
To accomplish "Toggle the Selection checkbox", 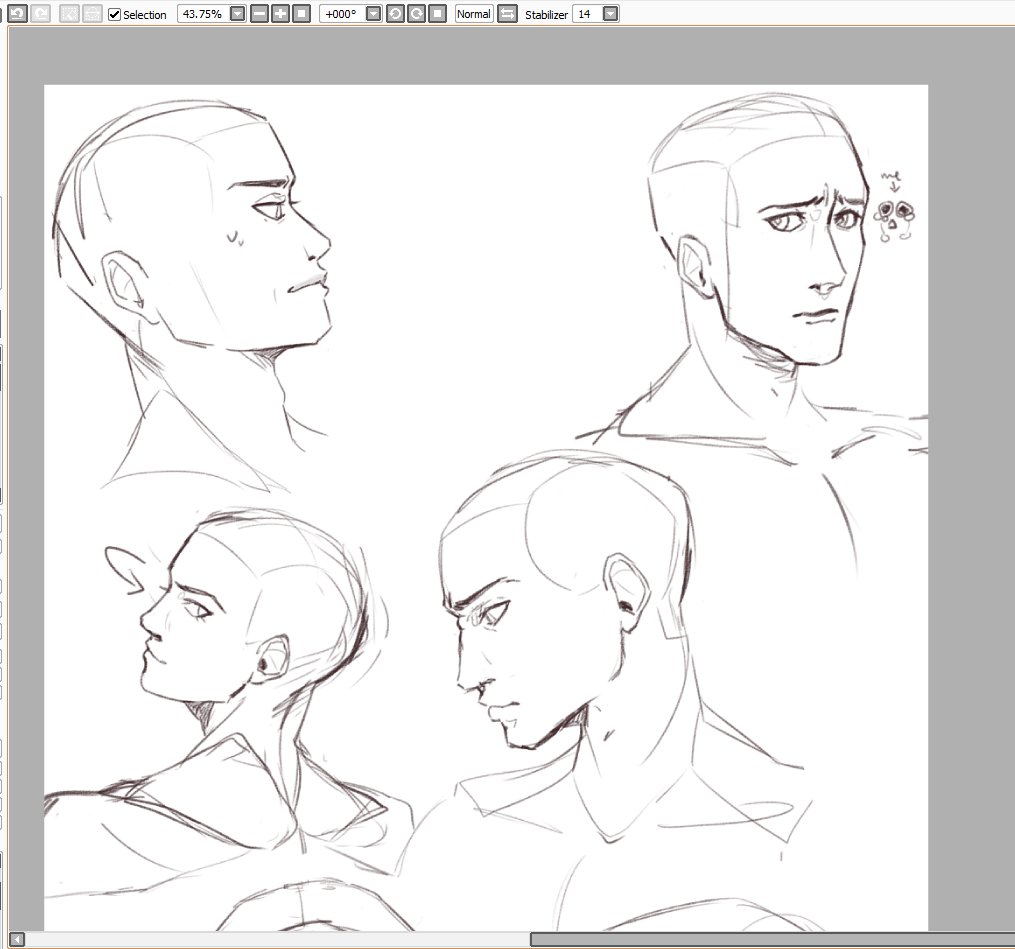I will [115, 14].
